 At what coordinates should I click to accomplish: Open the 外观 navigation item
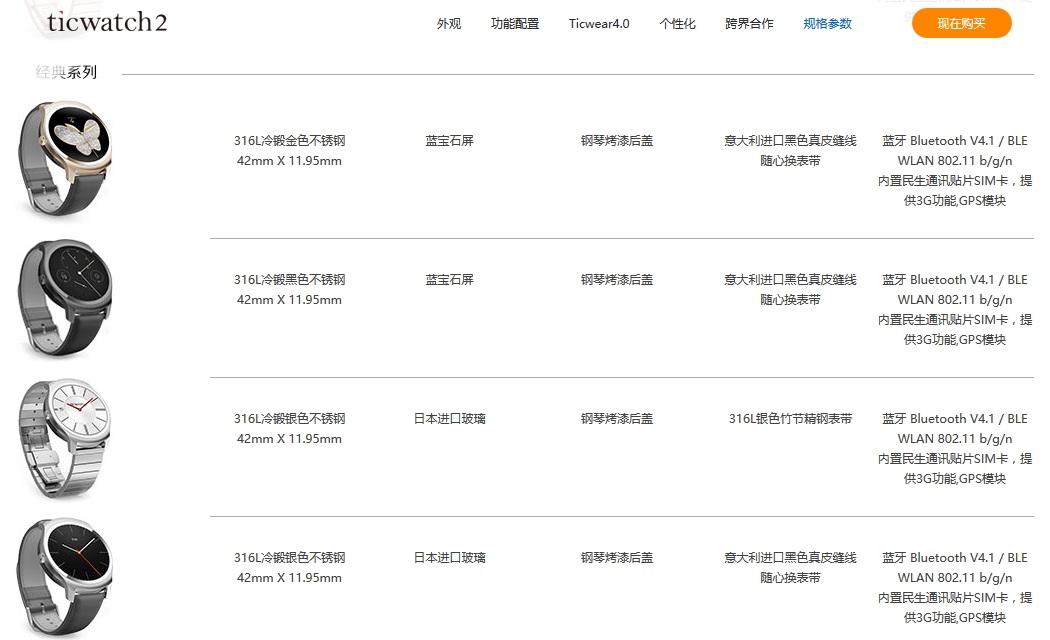[448, 24]
